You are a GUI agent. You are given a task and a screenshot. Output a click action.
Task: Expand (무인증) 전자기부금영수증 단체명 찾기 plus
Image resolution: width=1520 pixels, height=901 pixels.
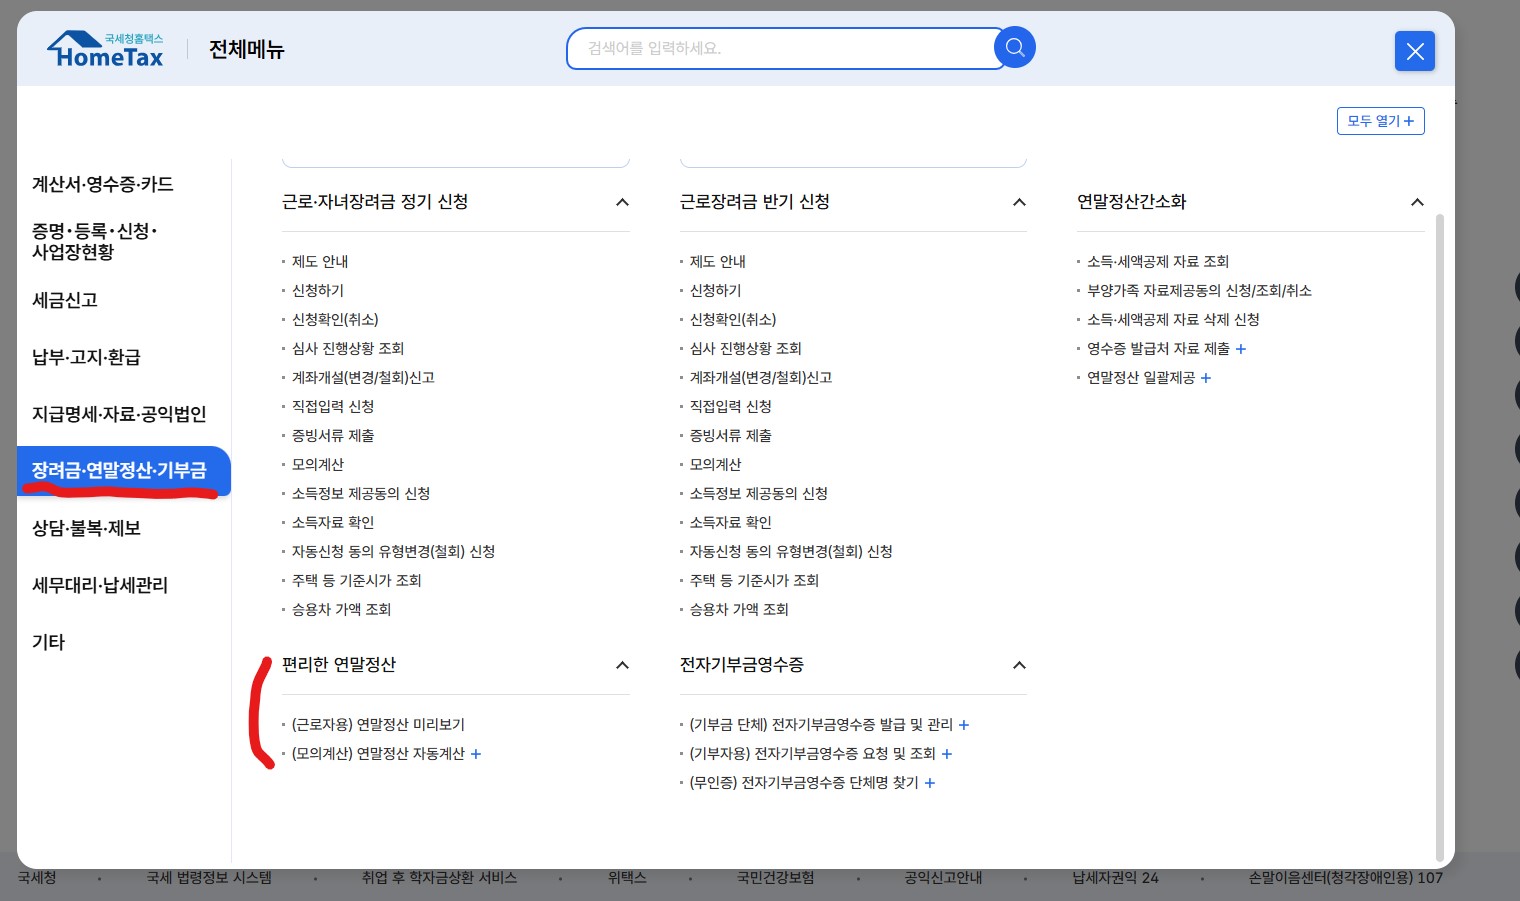pos(930,783)
